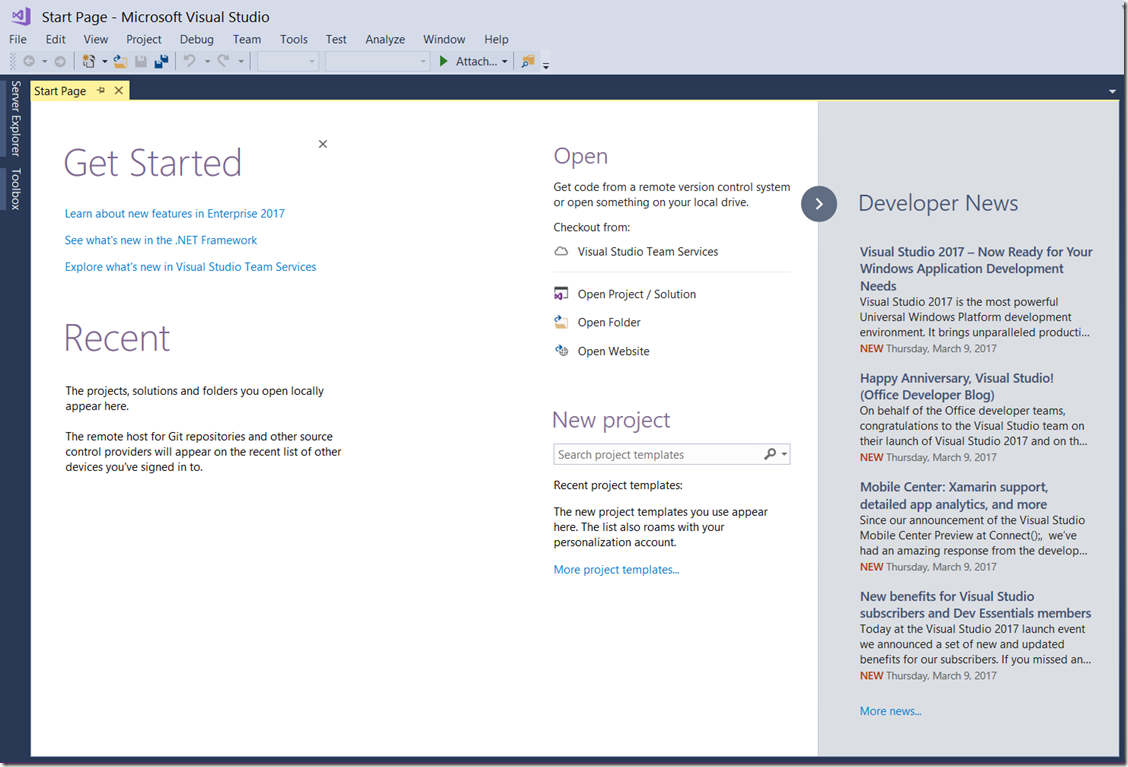Image resolution: width=1128 pixels, height=767 pixels.
Task: Open the Server Explorer side tab
Action: [15, 118]
